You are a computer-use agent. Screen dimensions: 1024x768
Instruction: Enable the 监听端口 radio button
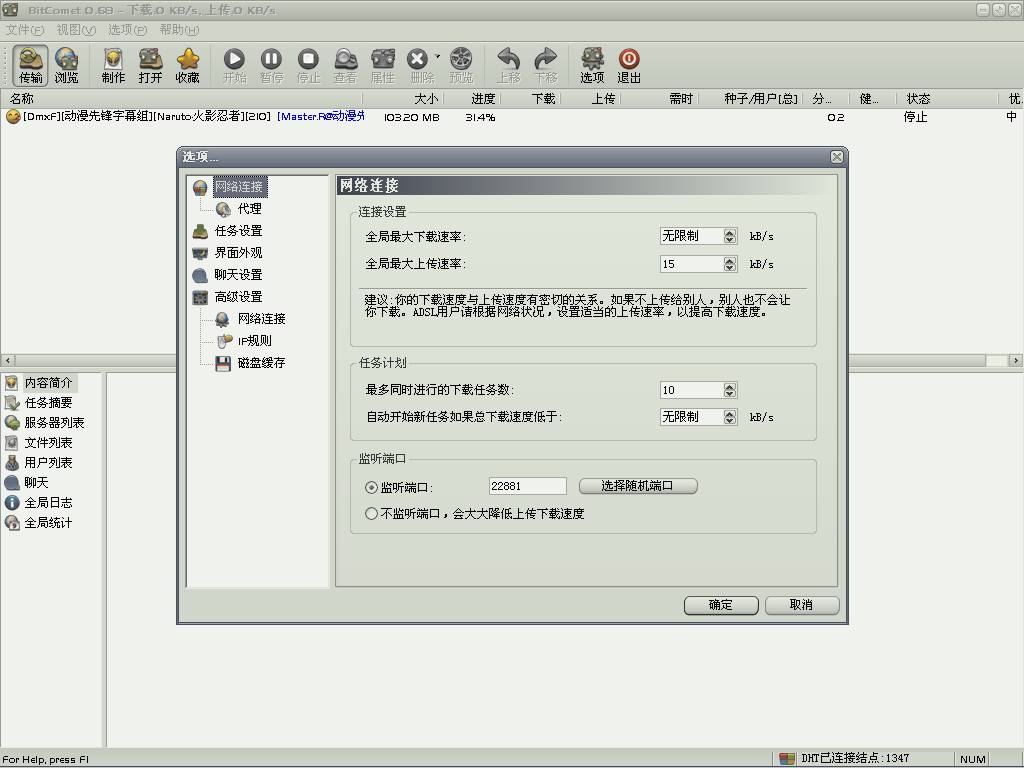tap(372, 487)
